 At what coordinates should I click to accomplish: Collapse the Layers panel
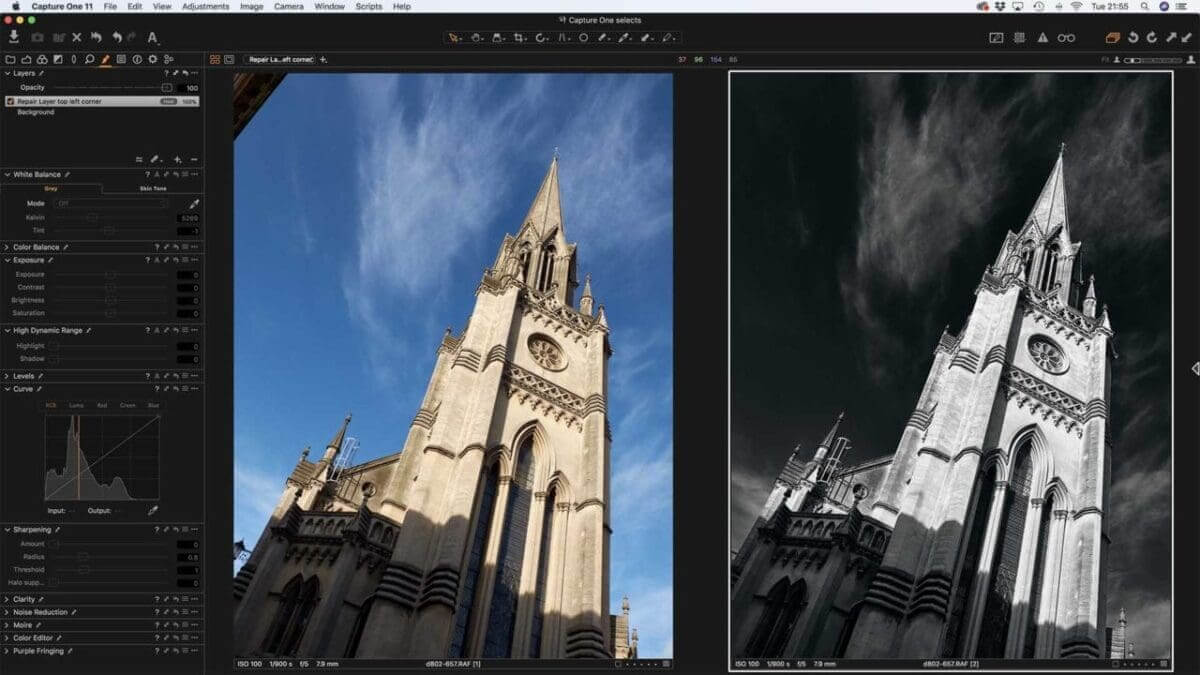pos(7,73)
